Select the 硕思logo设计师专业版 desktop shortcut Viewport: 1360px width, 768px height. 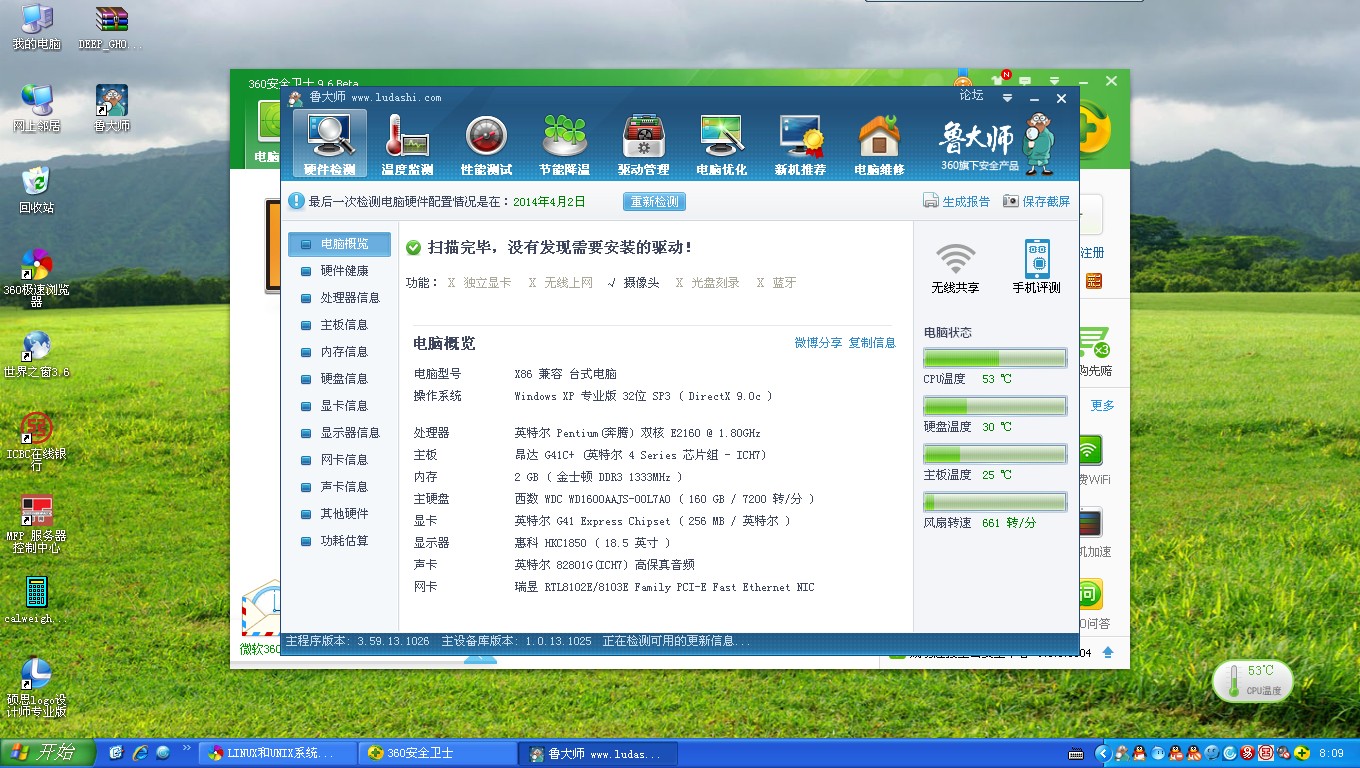coord(37,687)
